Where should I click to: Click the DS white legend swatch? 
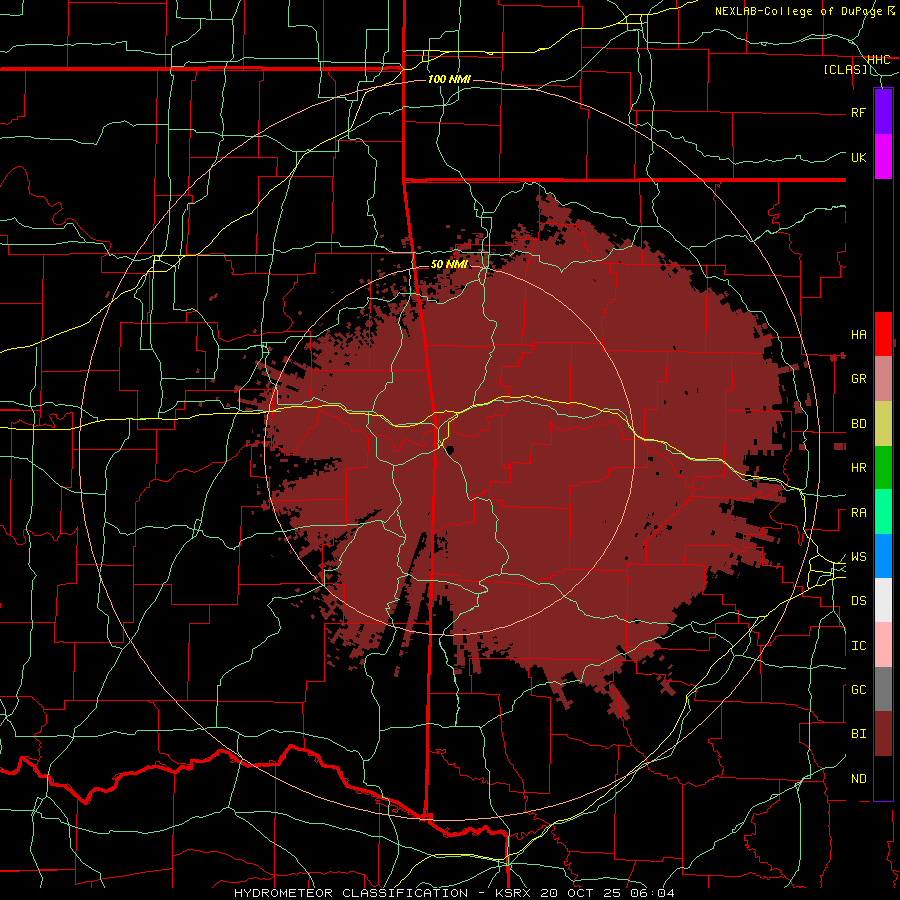pyautogui.click(x=883, y=600)
